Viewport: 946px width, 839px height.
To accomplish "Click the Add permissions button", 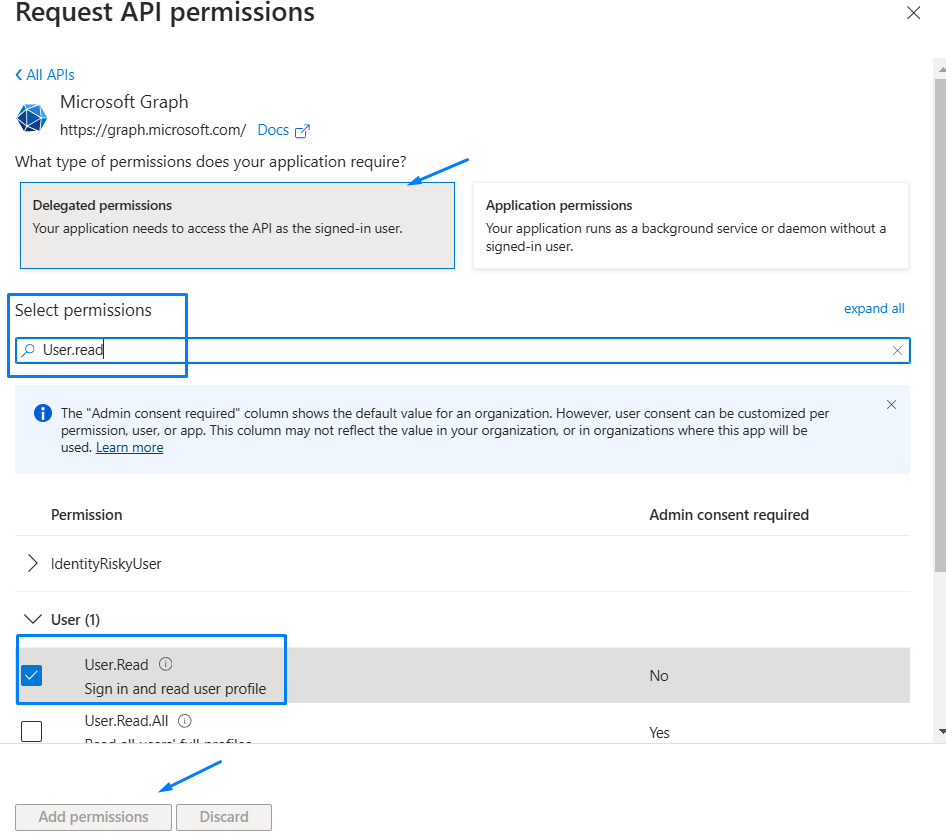I will coord(94,817).
